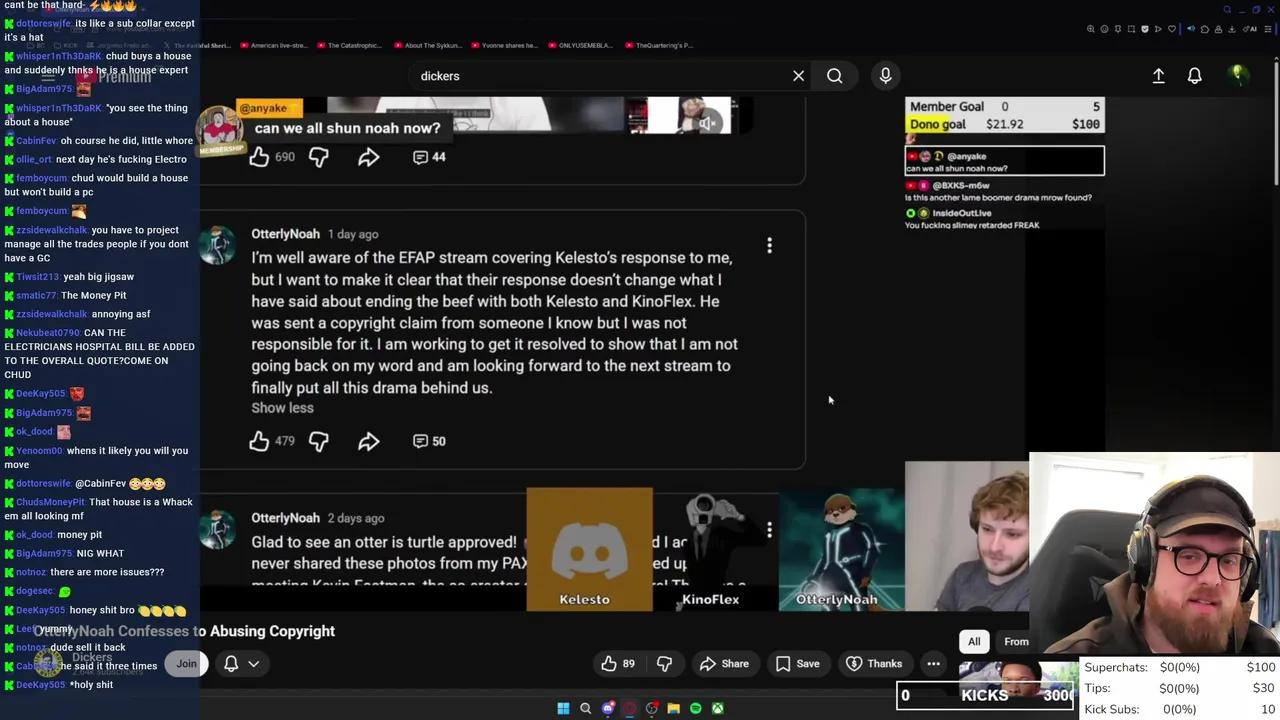Open 'The Catastrophic...' bookmark tab

(349, 45)
